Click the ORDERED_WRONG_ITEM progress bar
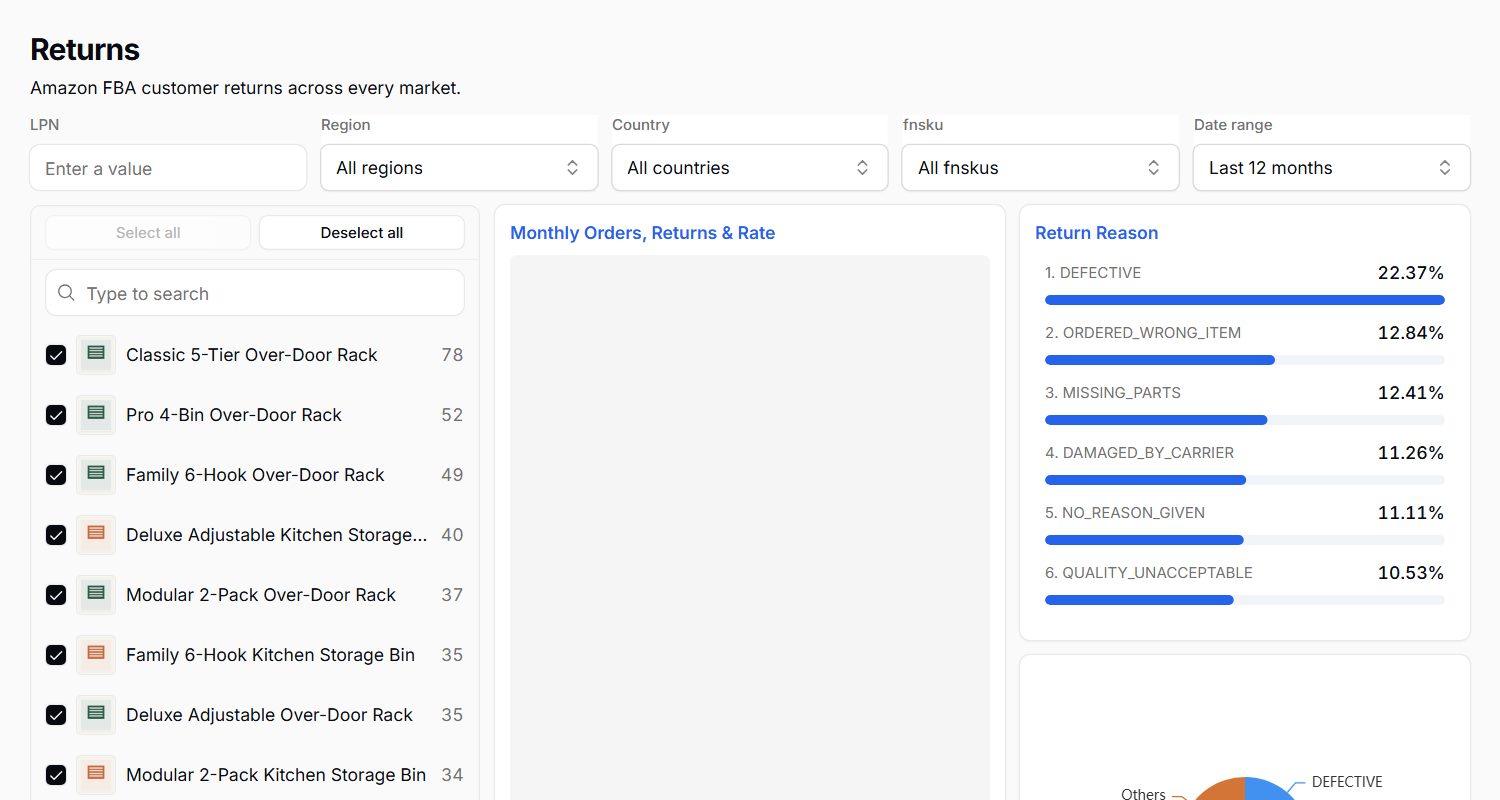Image resolution: width=1500 pixels, height=800 pixels. (x=1245, y=360)
